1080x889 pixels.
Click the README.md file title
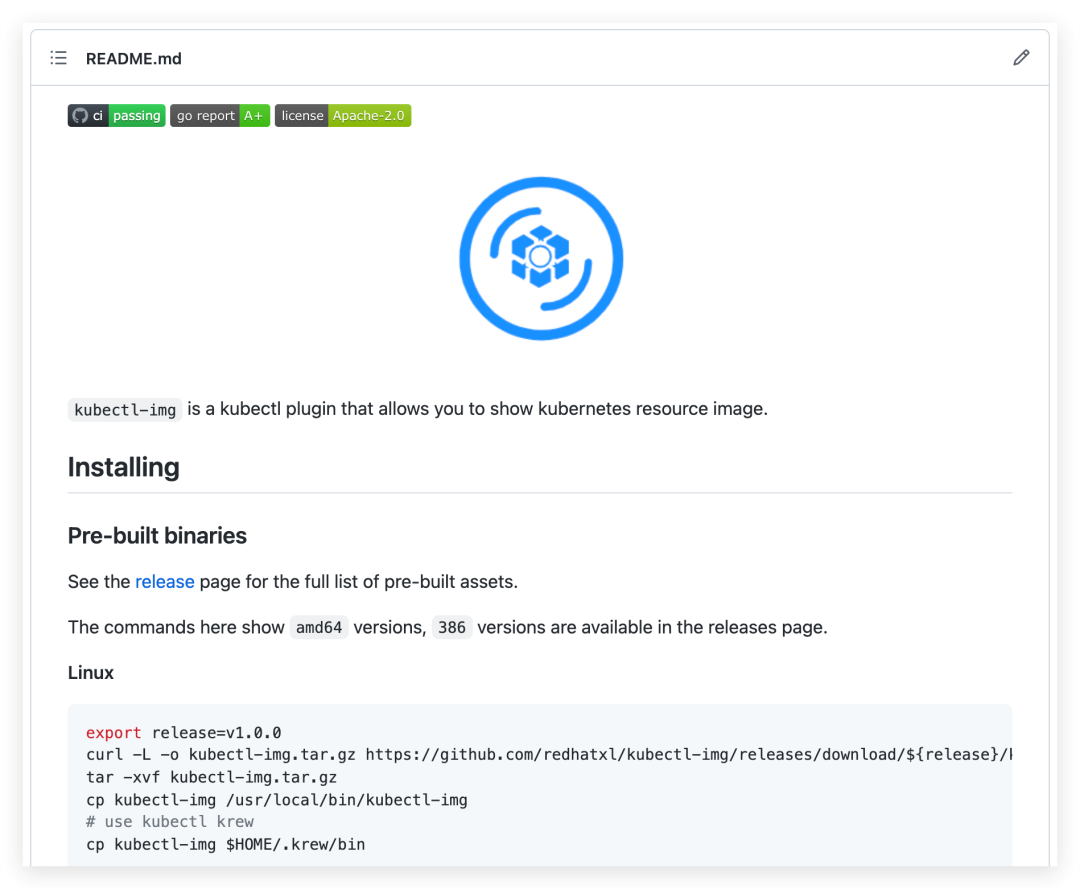(x=134, y=59)
